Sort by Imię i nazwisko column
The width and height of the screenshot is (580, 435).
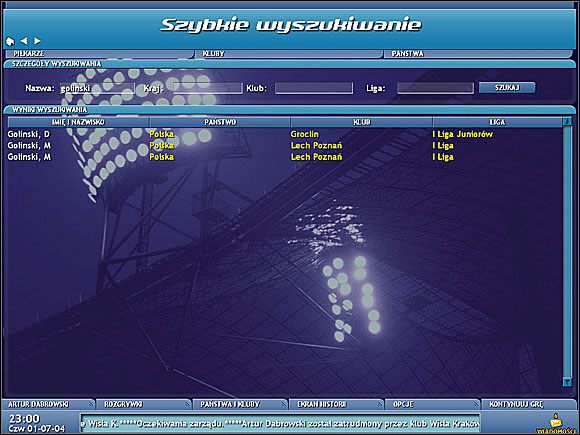pyautogui.click(x=78, y=122)
